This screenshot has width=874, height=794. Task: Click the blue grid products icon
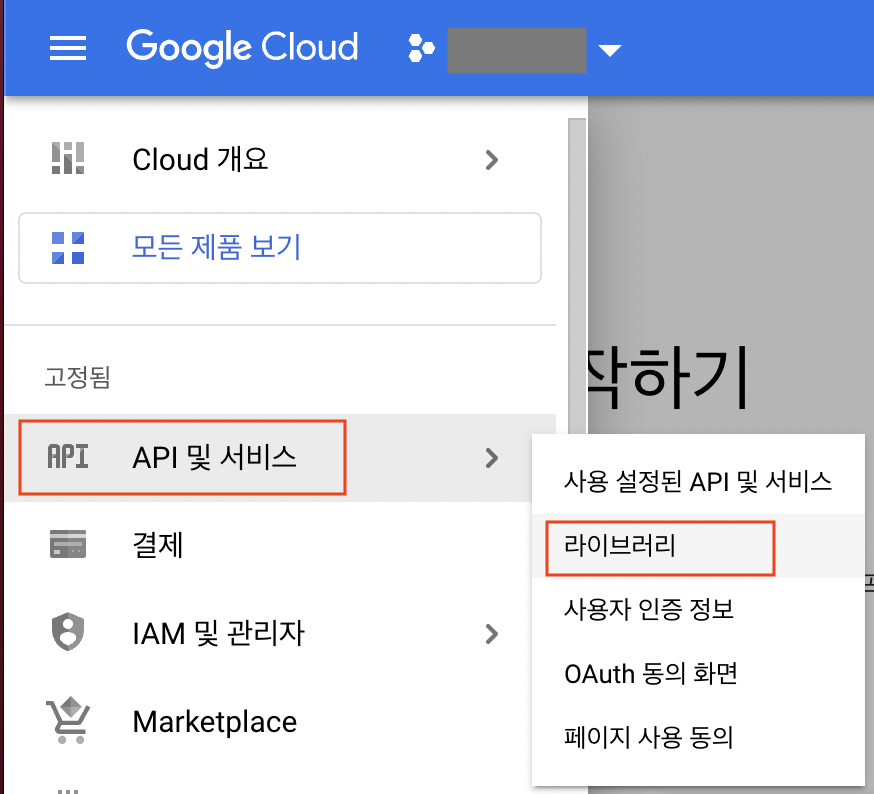coord(68,248)
